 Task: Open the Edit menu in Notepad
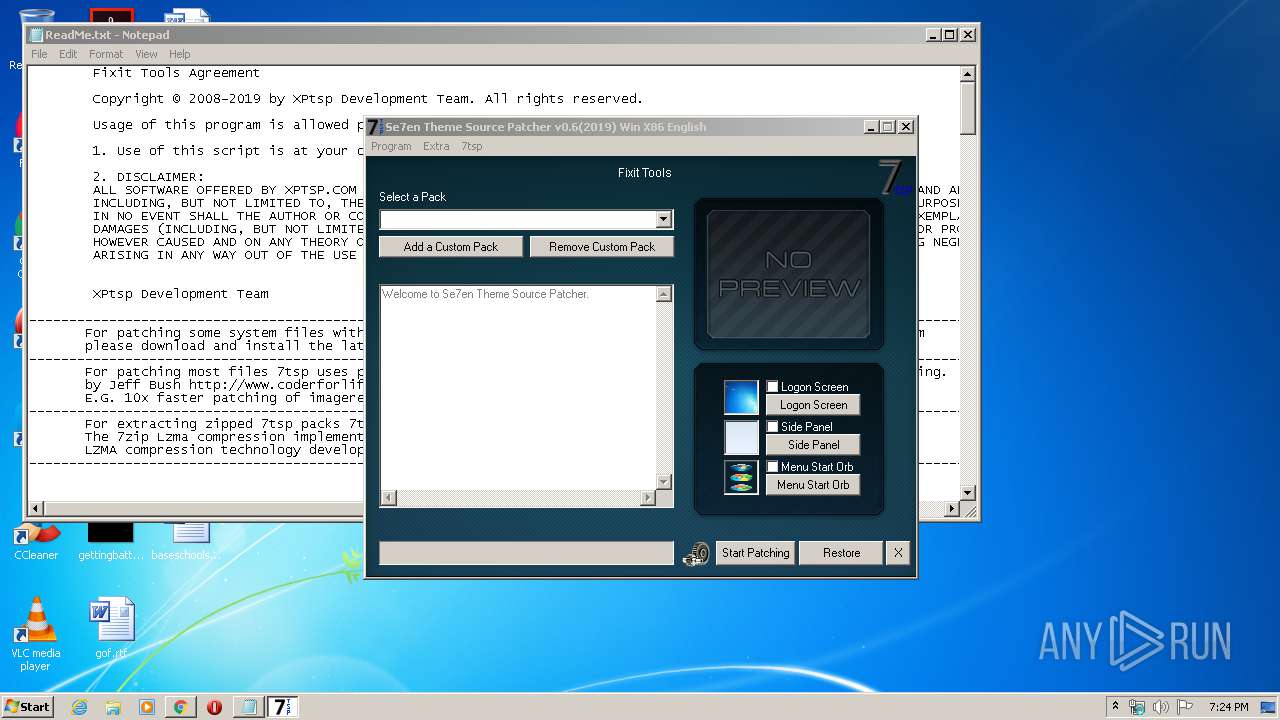coord(68,54)
